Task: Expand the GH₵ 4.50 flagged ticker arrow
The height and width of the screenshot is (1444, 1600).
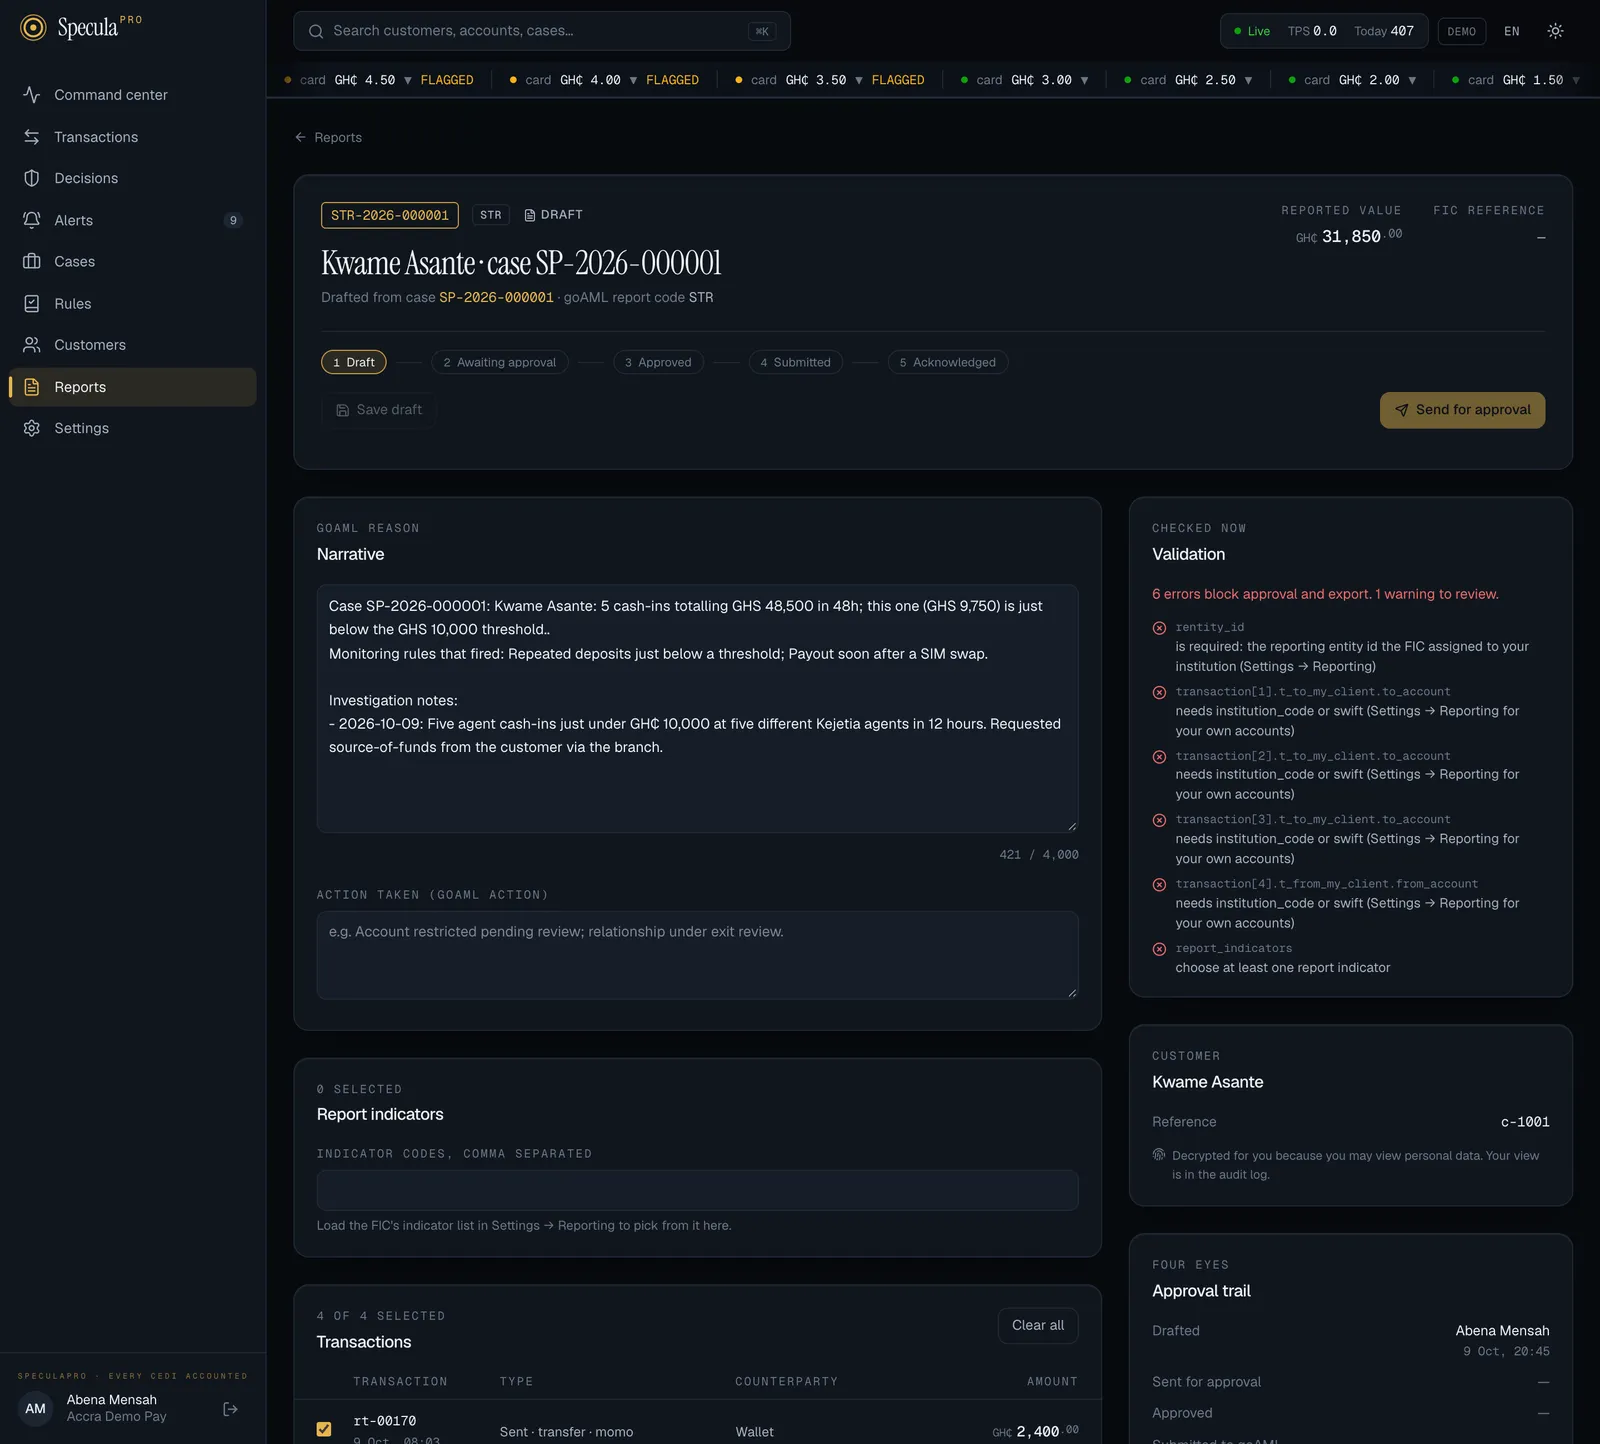Action: point(408,80)
